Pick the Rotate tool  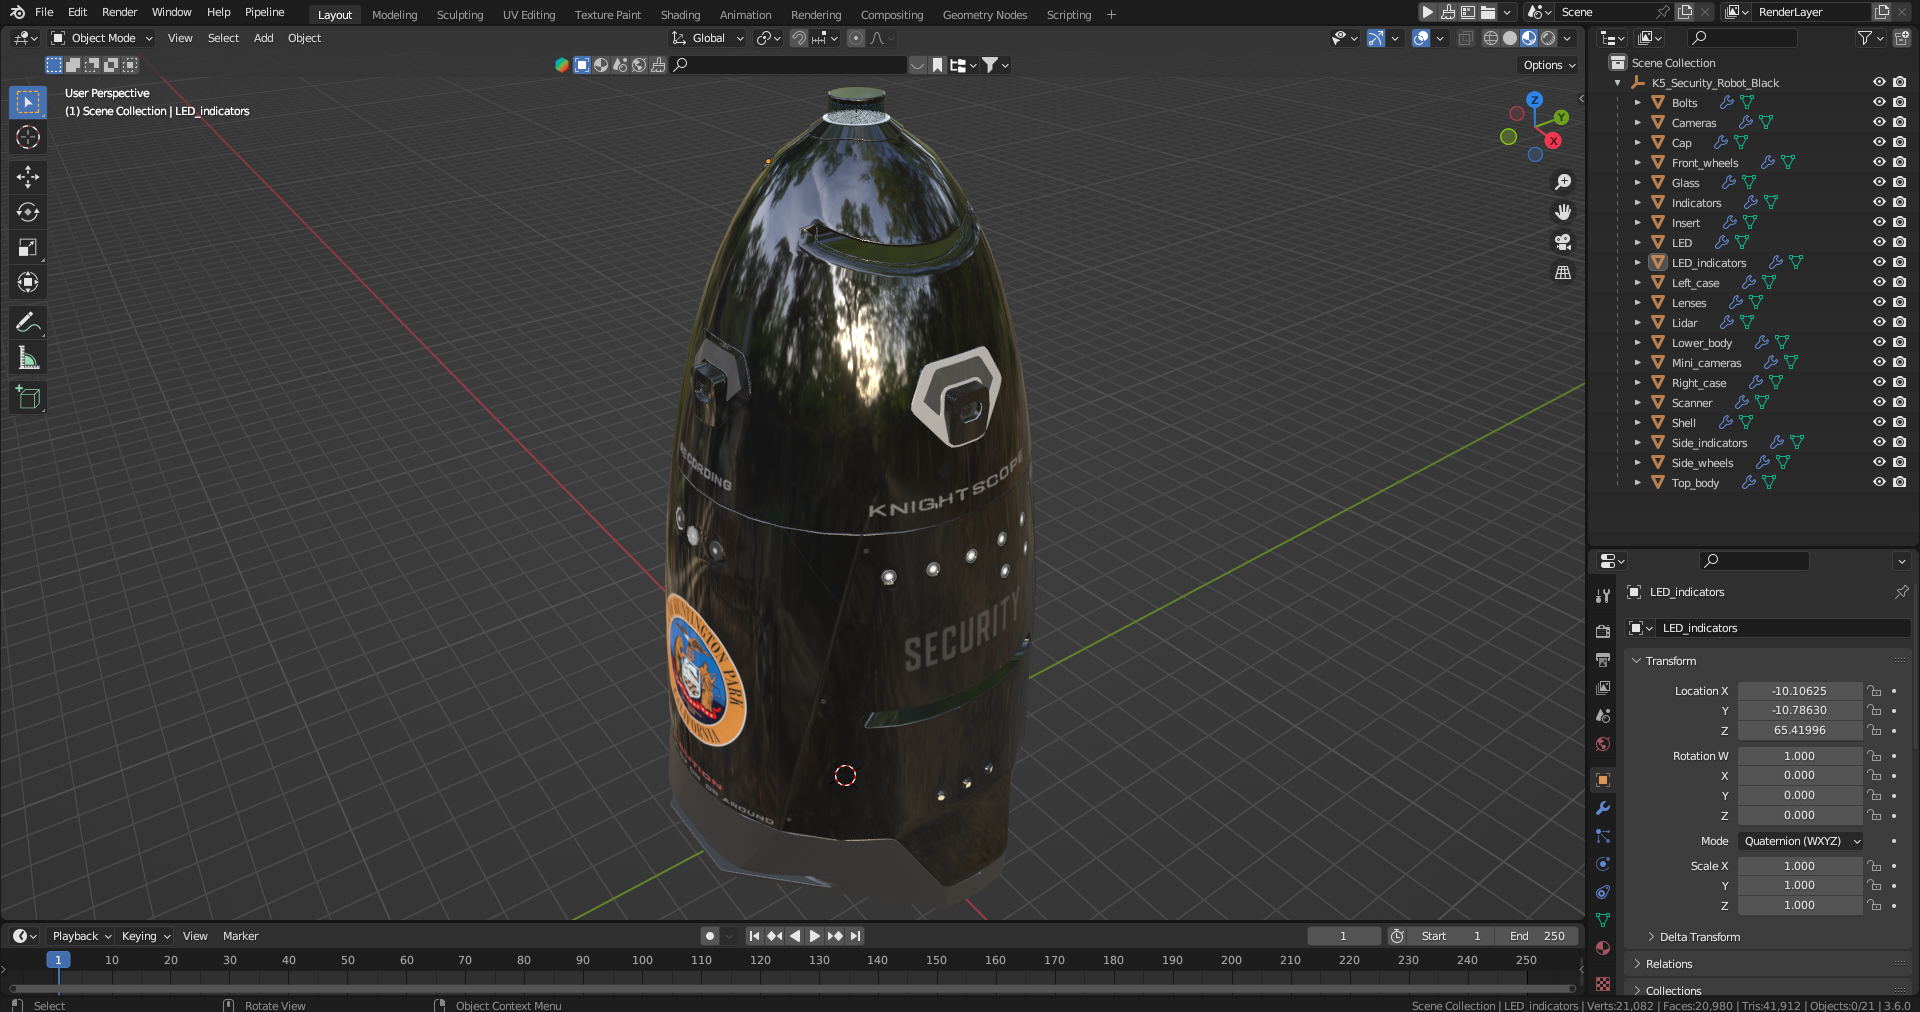pyautogui.click(x=28, y=212)
